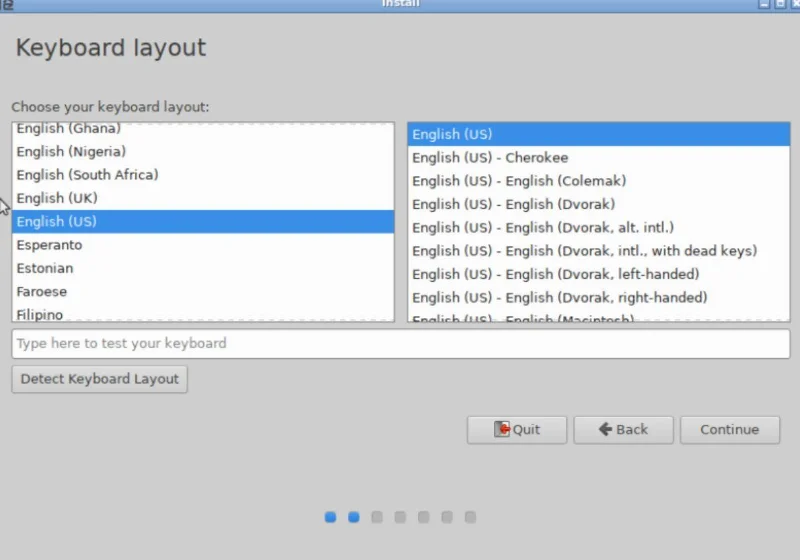The image size is (800, 560).
Task: Select Filipino keyboard layout
Action: click(203, 314)
